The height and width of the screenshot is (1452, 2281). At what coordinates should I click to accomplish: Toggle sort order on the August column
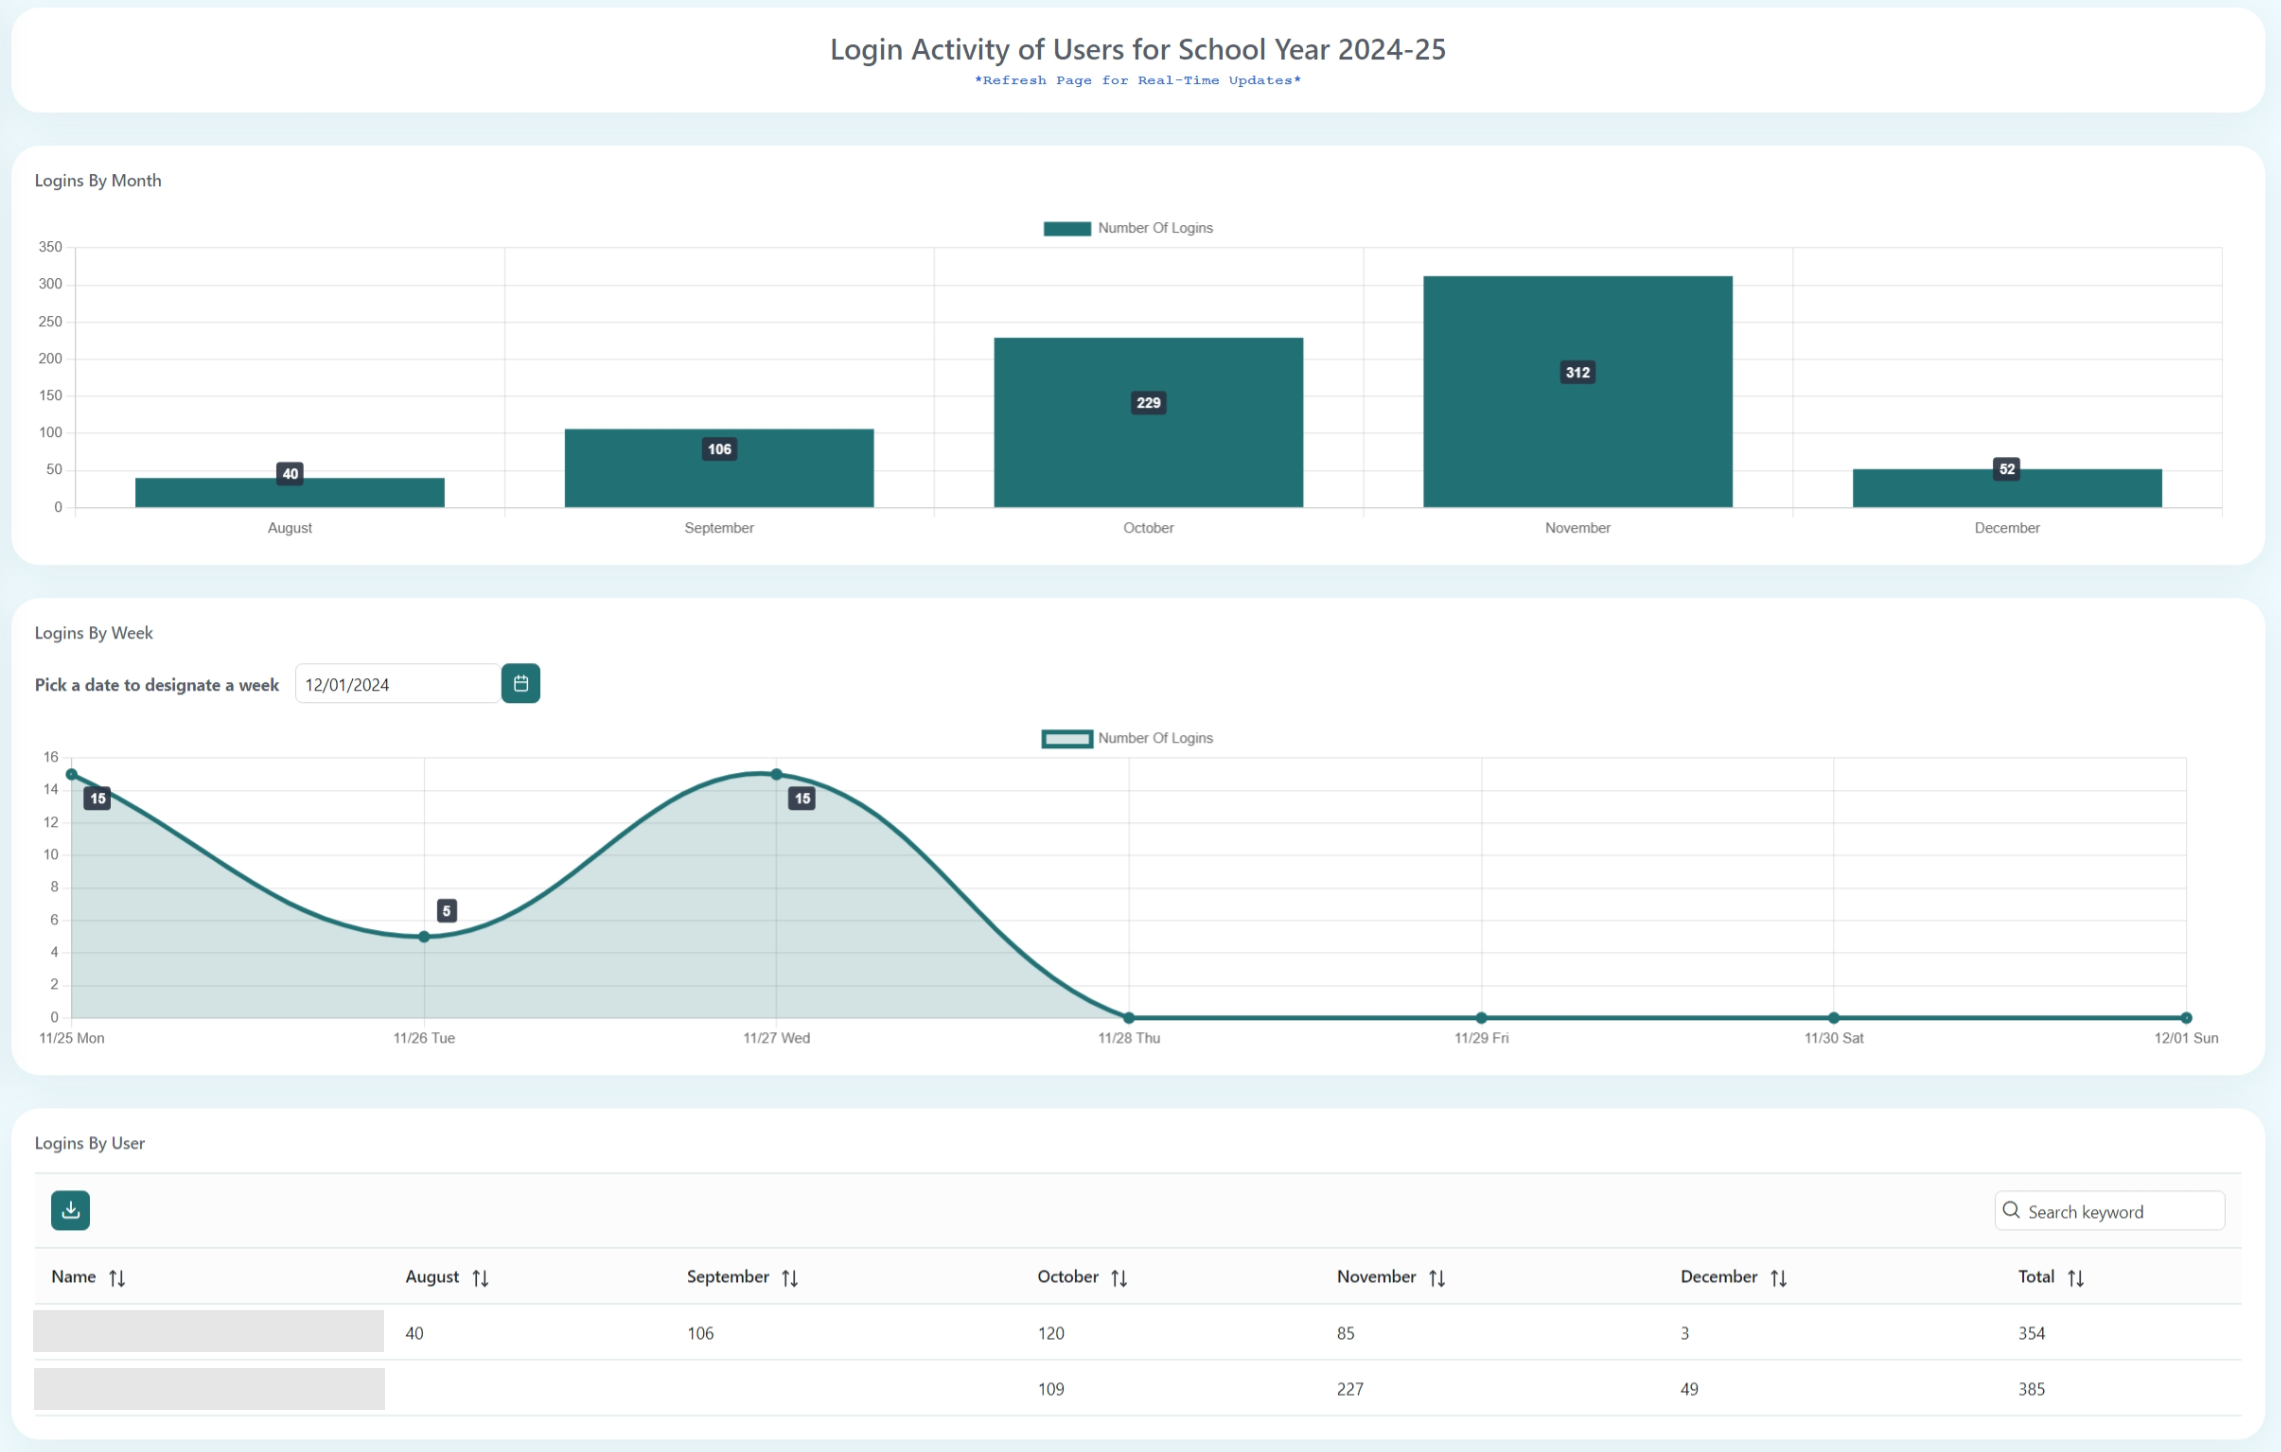[481, 1277]
